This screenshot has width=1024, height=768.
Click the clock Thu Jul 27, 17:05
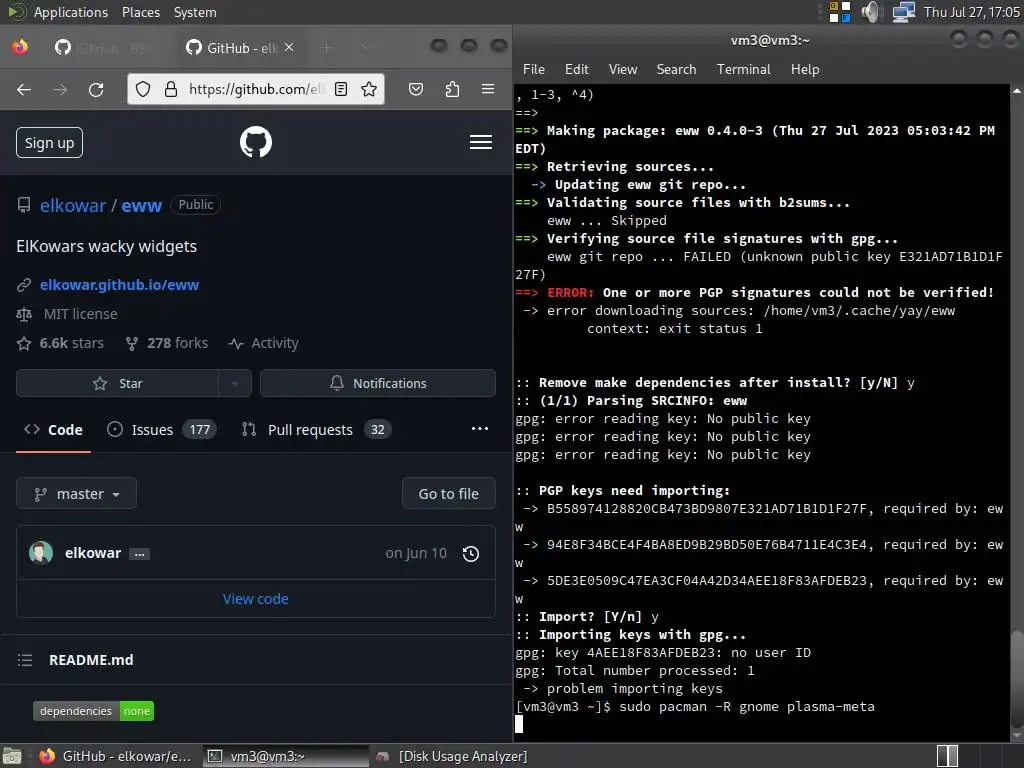coord(972,12)
